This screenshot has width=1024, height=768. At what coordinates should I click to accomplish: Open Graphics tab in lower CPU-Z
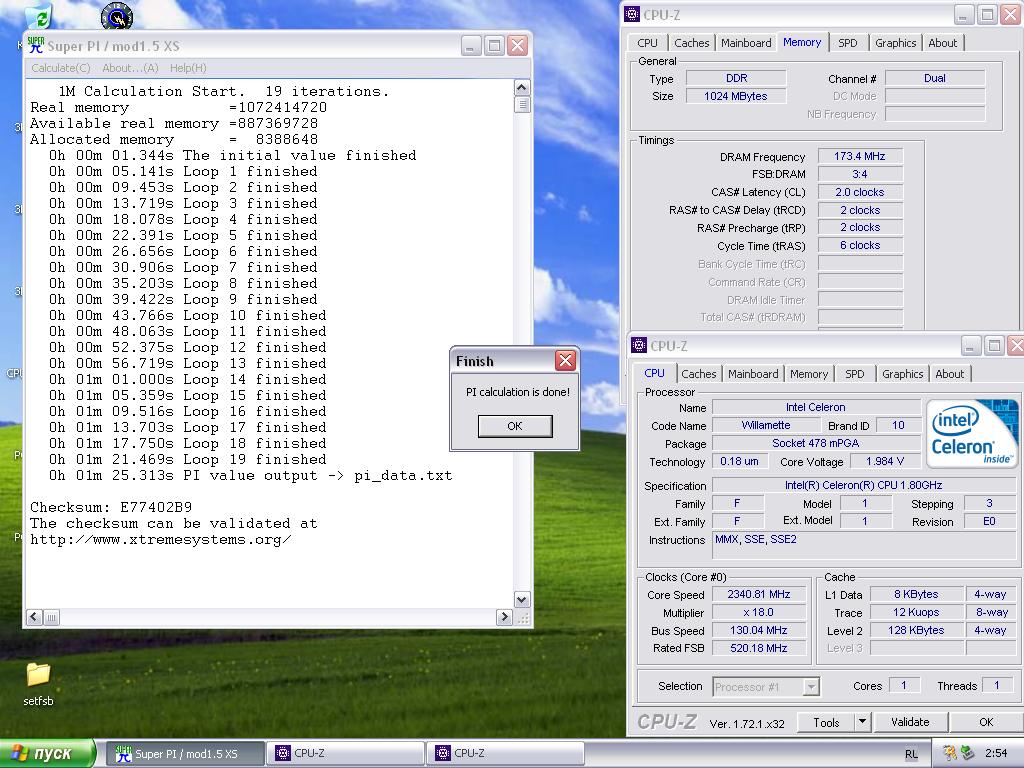click(x=903, y=374)
